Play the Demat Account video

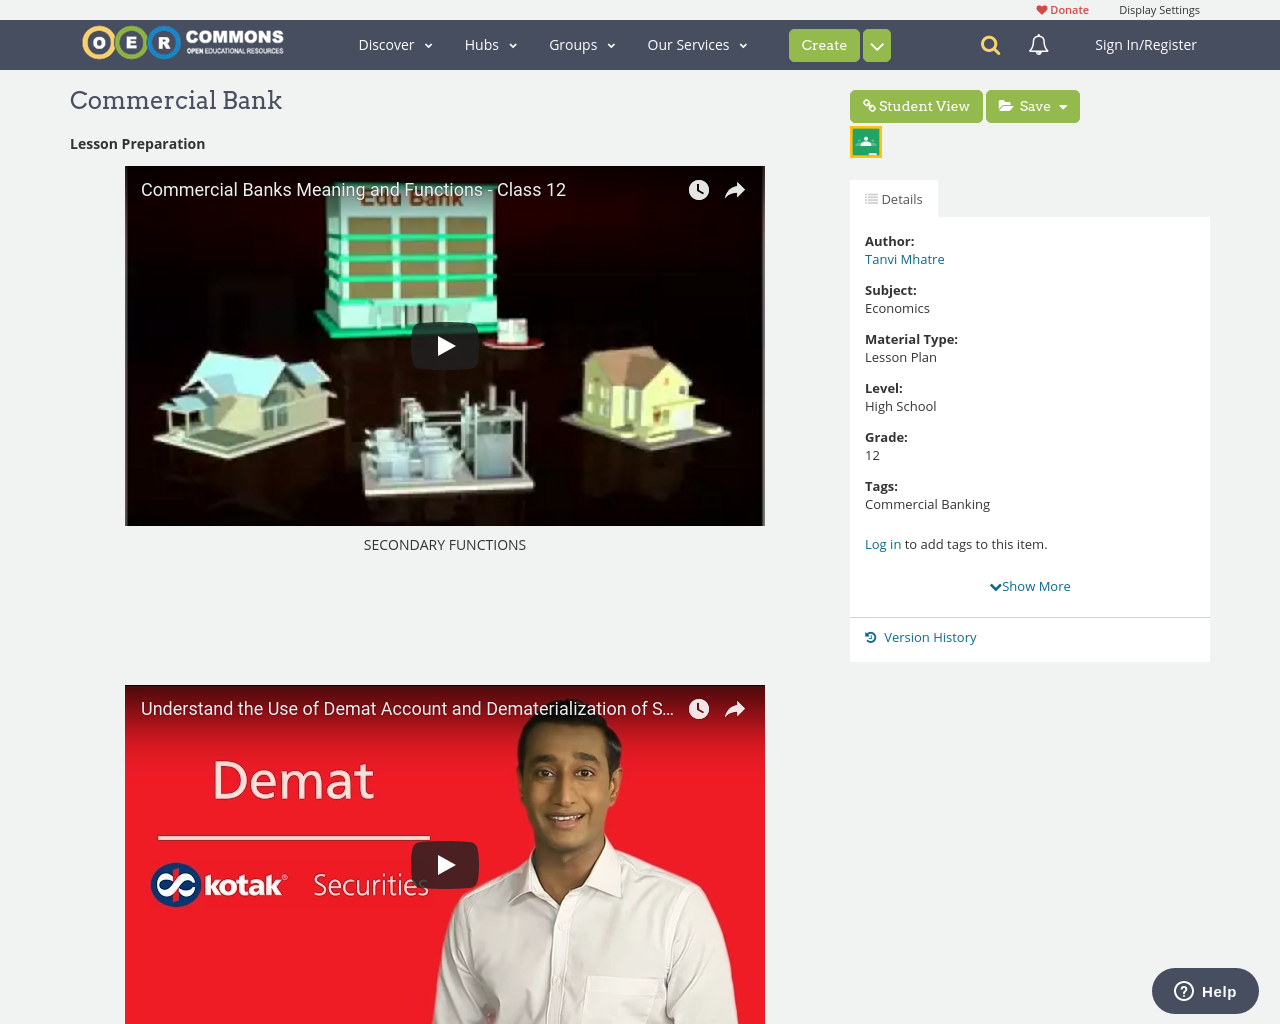click(445, 864)
